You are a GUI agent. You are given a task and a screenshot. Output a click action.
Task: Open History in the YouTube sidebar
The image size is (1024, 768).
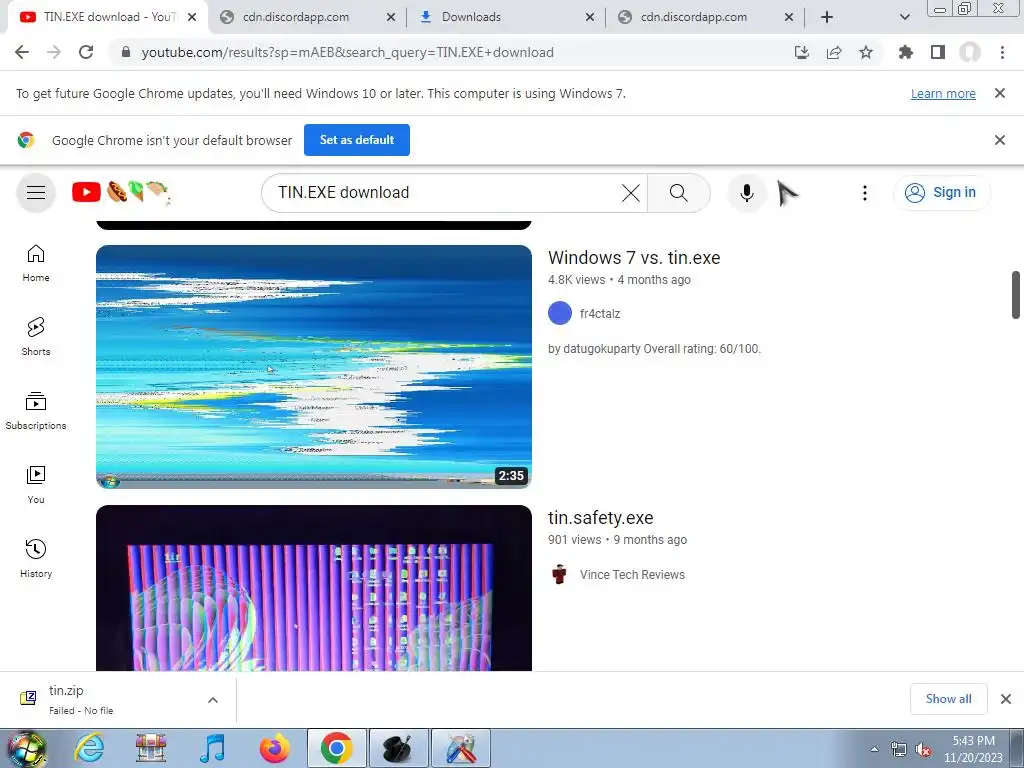[x=36, y=558]
